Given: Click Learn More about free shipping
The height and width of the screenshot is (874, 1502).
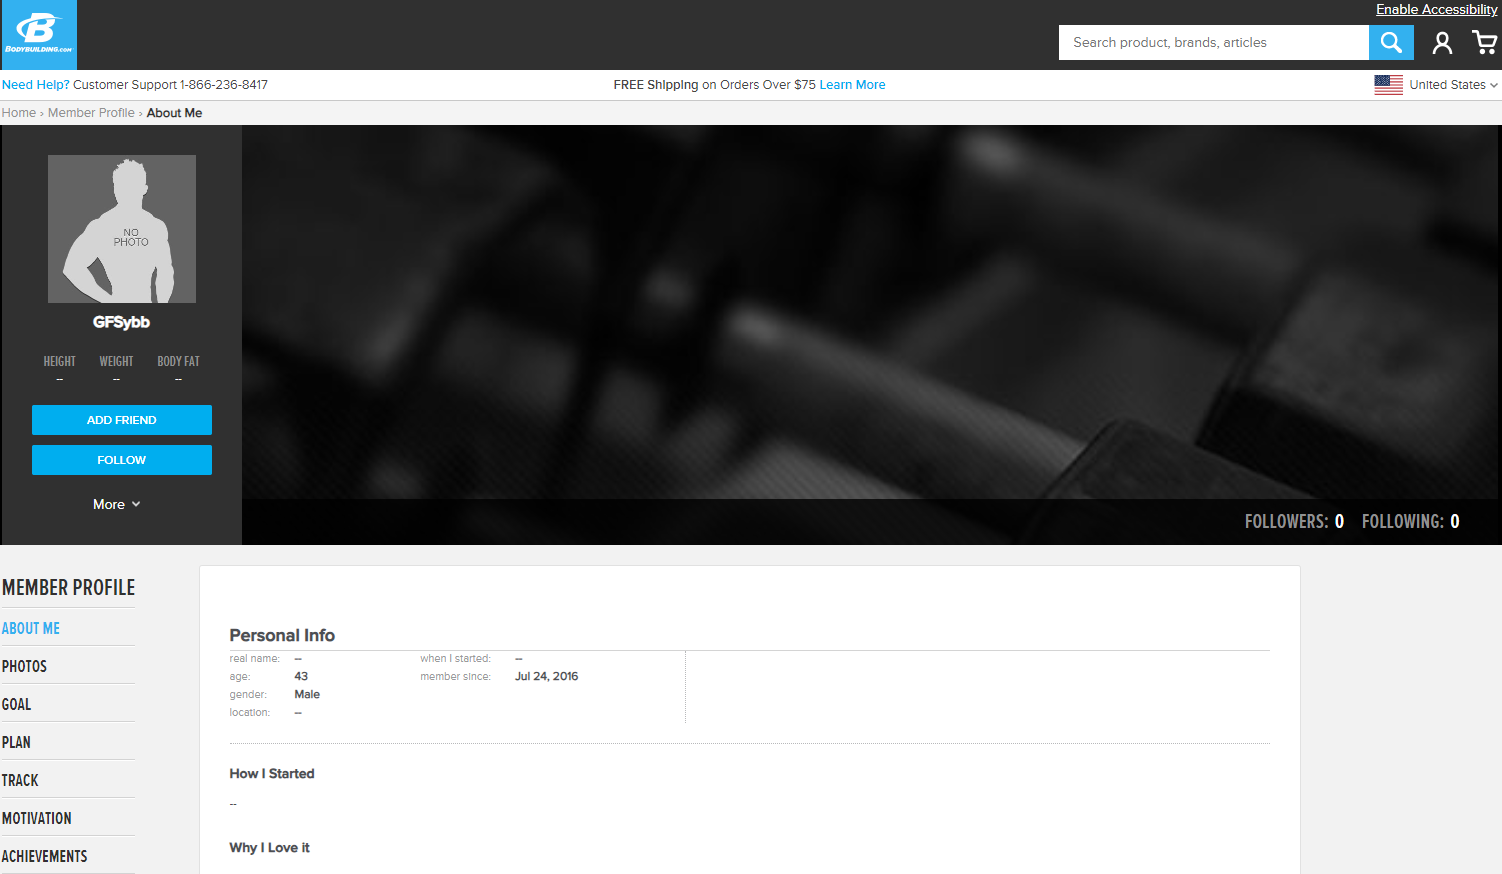Looking at the screenshot, I should pos(852,85).
